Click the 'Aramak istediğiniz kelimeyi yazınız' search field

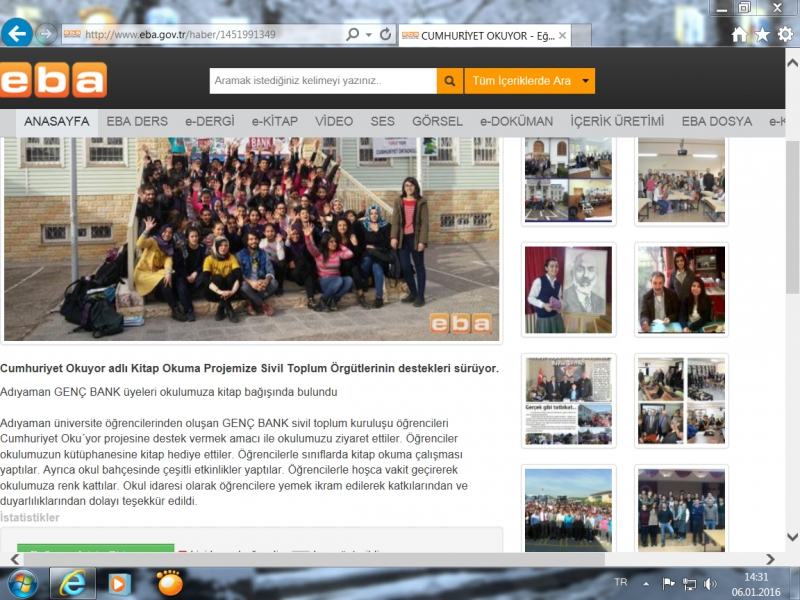click(x=322, y=80)
